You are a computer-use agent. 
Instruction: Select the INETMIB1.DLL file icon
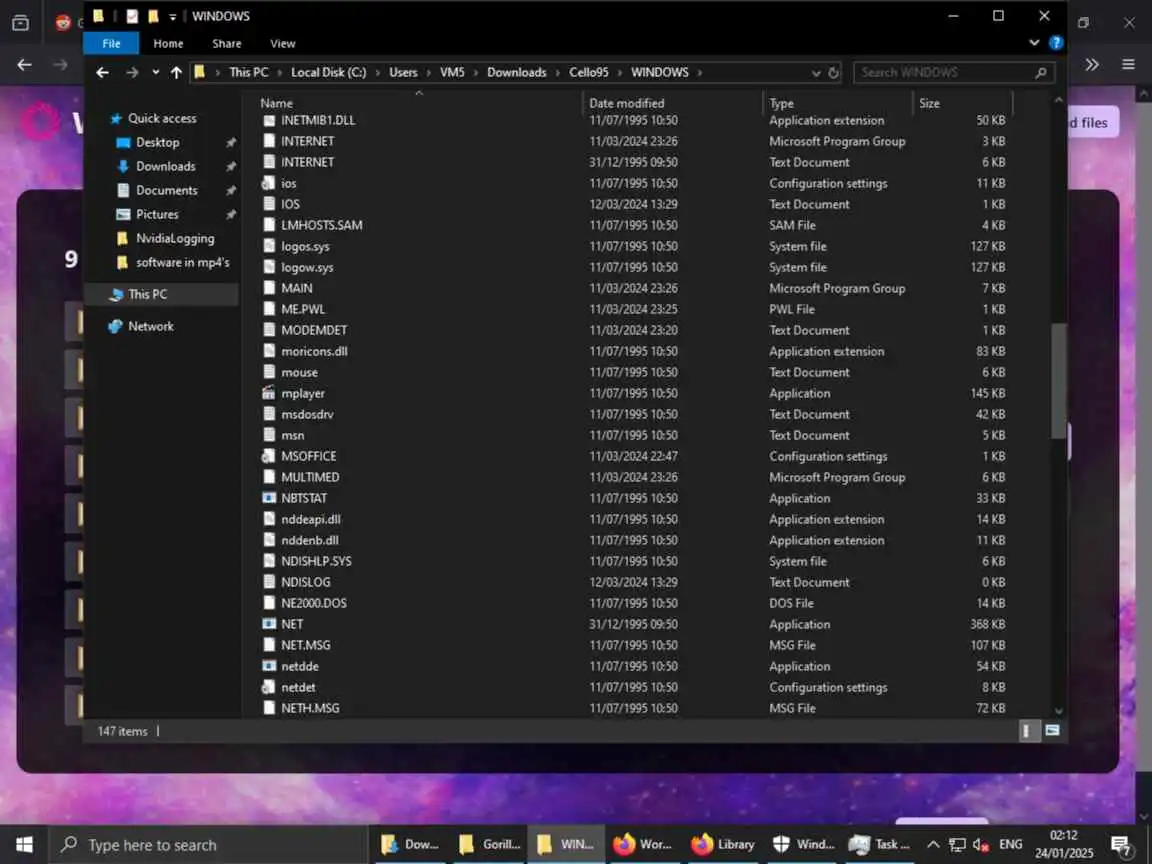point(269,120)
